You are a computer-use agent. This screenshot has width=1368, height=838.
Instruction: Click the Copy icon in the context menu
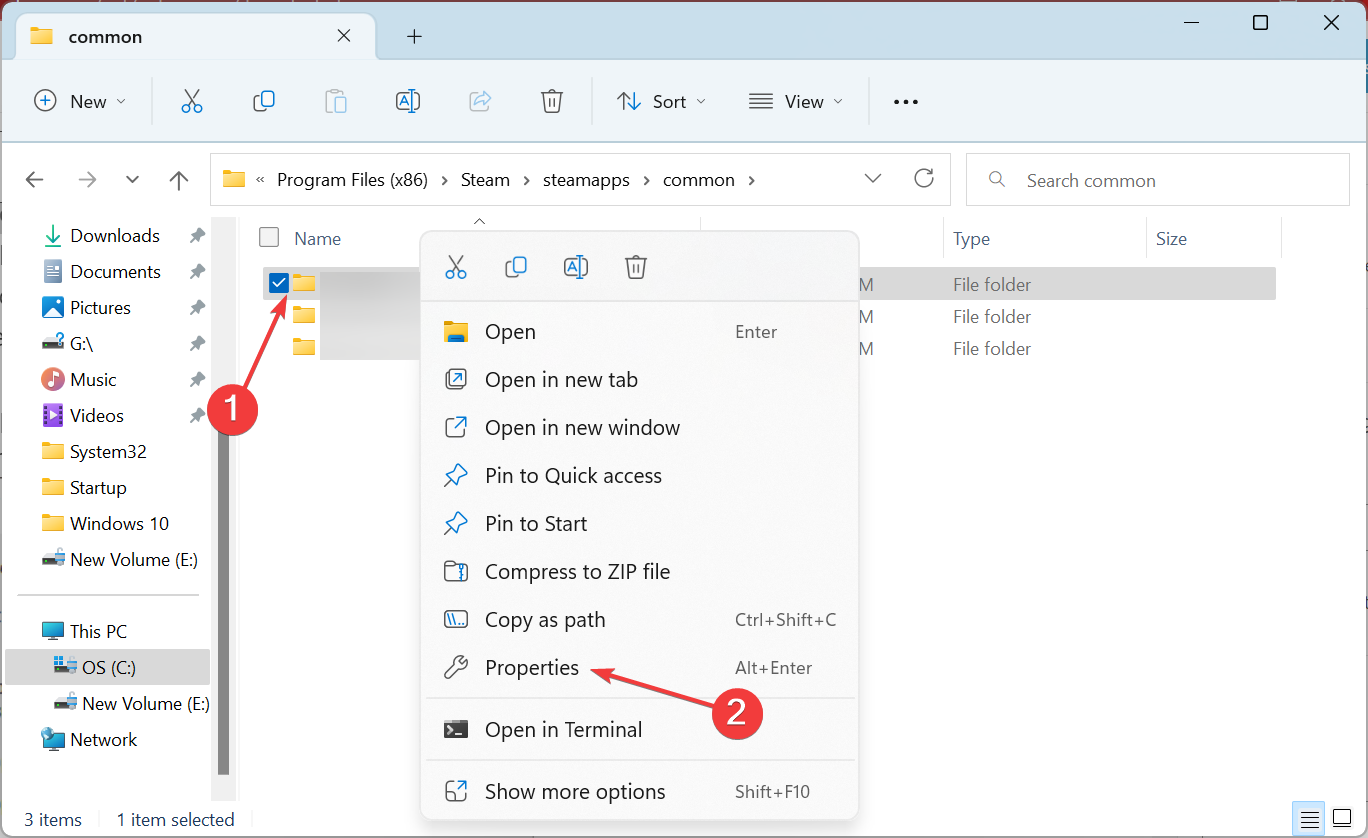tap(516, 267)
